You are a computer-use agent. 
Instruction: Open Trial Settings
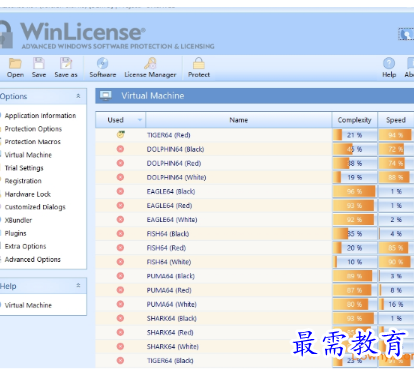coord(24,168)
